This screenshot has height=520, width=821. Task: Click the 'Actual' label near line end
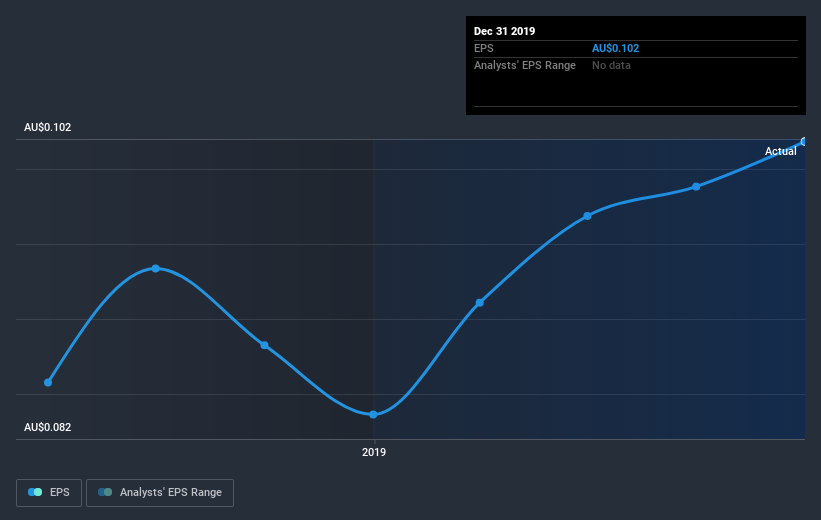[x=780, y=151]
